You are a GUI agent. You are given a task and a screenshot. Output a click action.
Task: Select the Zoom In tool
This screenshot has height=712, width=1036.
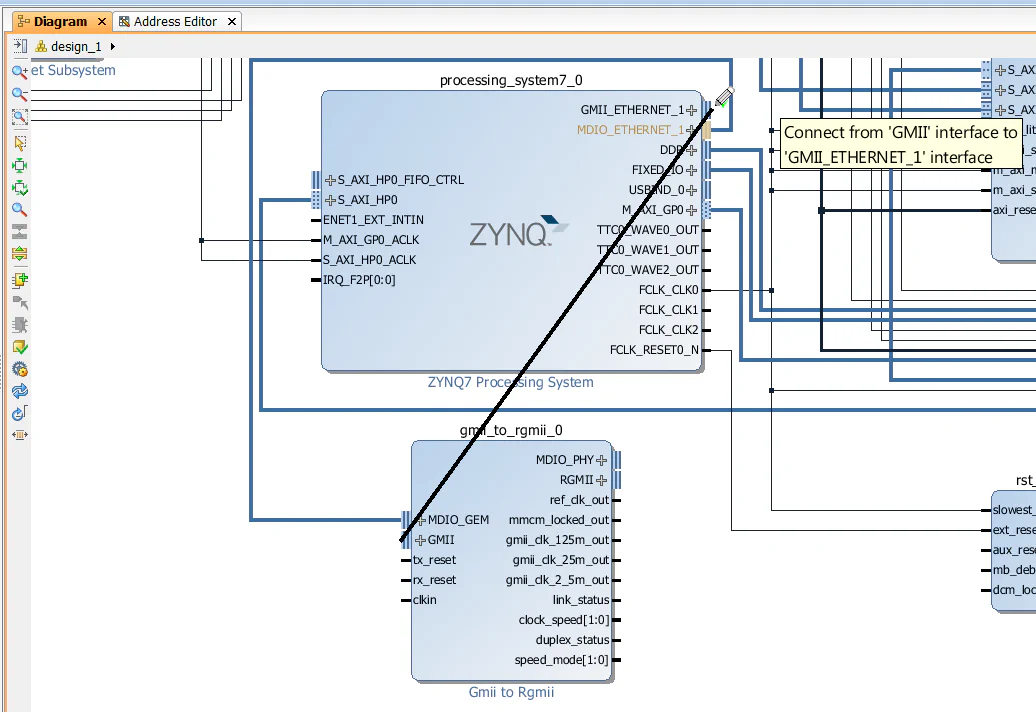point(20,71)
